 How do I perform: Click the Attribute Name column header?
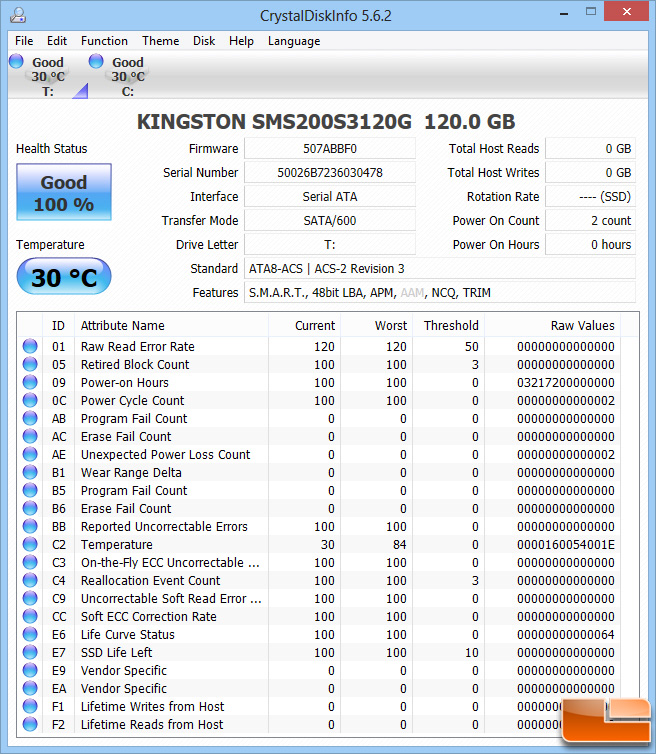(171, 326)
